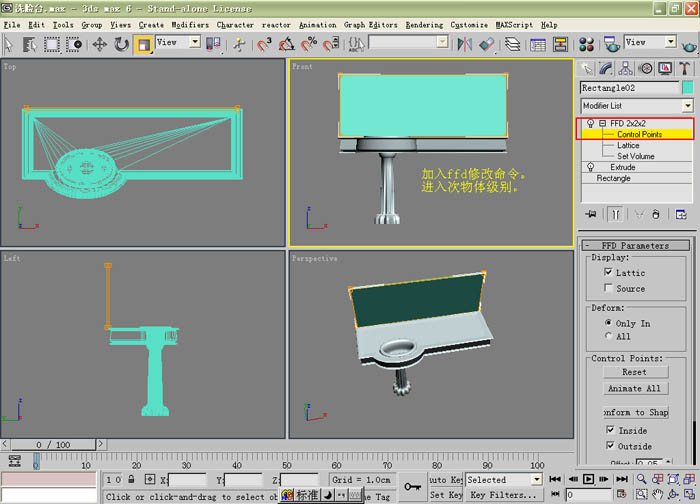Open the Rendering menu

click(424, 25)
